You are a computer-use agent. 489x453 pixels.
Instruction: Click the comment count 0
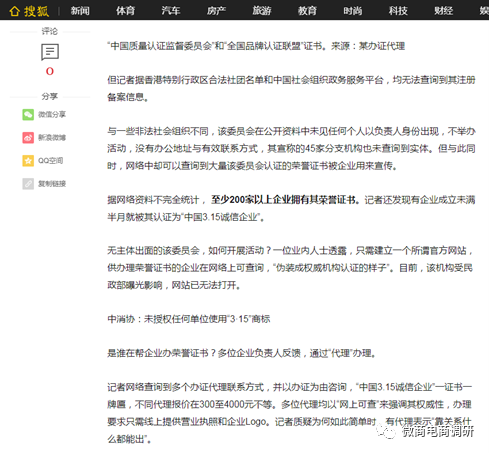pyautogui.click(x=50, y=71)
